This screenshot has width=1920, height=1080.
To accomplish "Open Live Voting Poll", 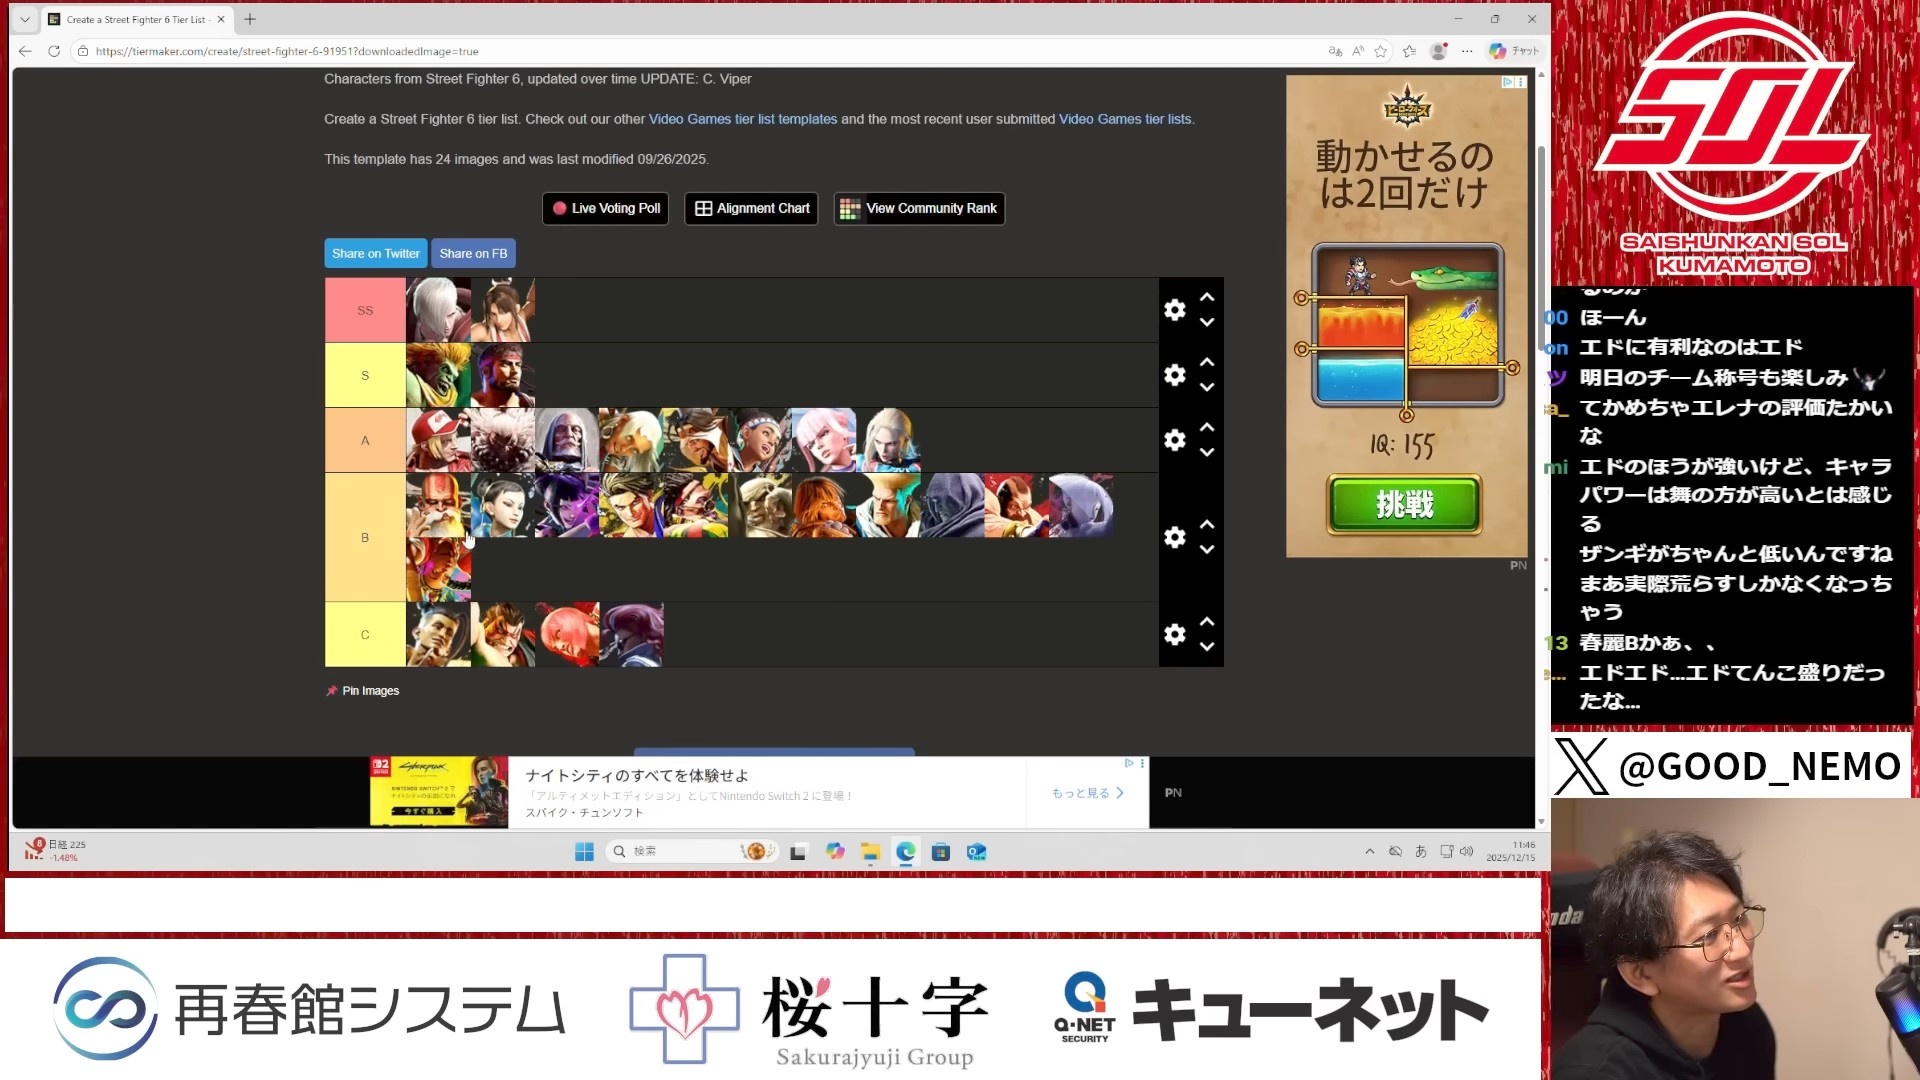I will [605, 208].
